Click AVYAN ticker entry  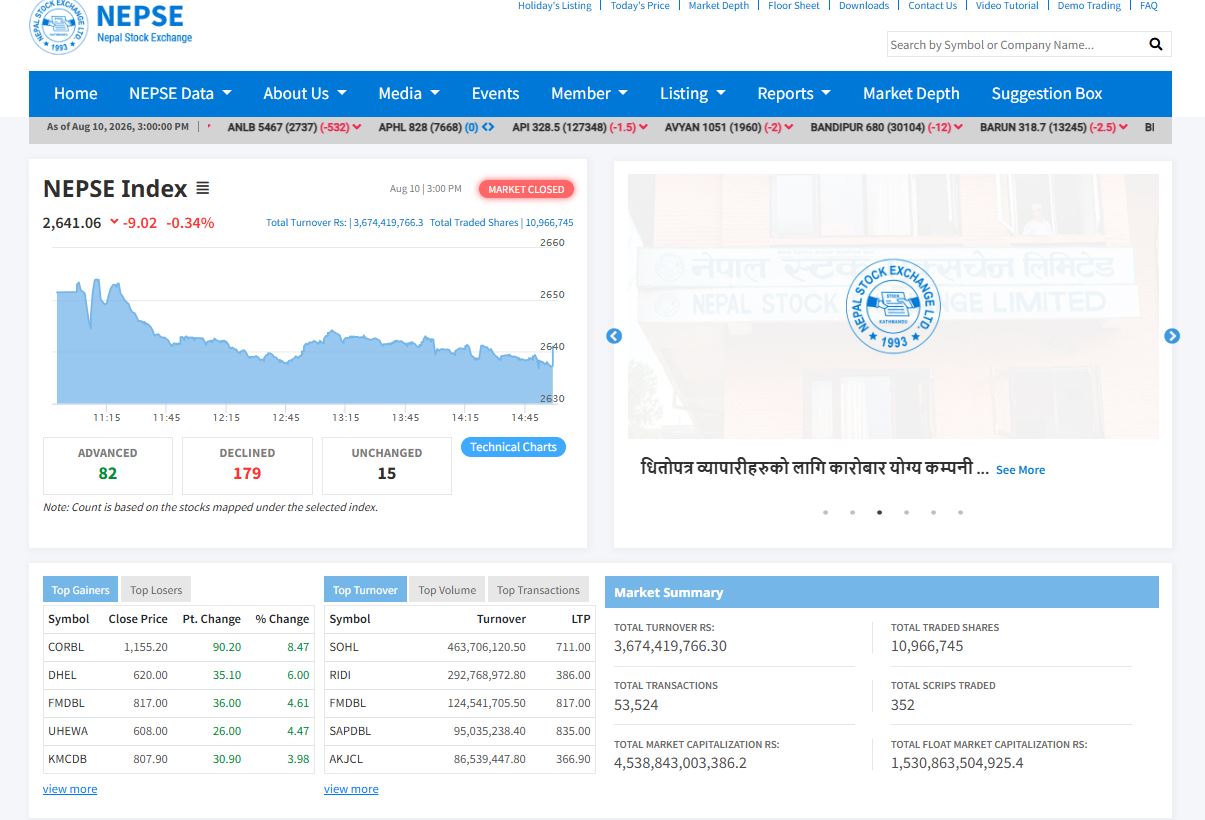coord(729,127)
